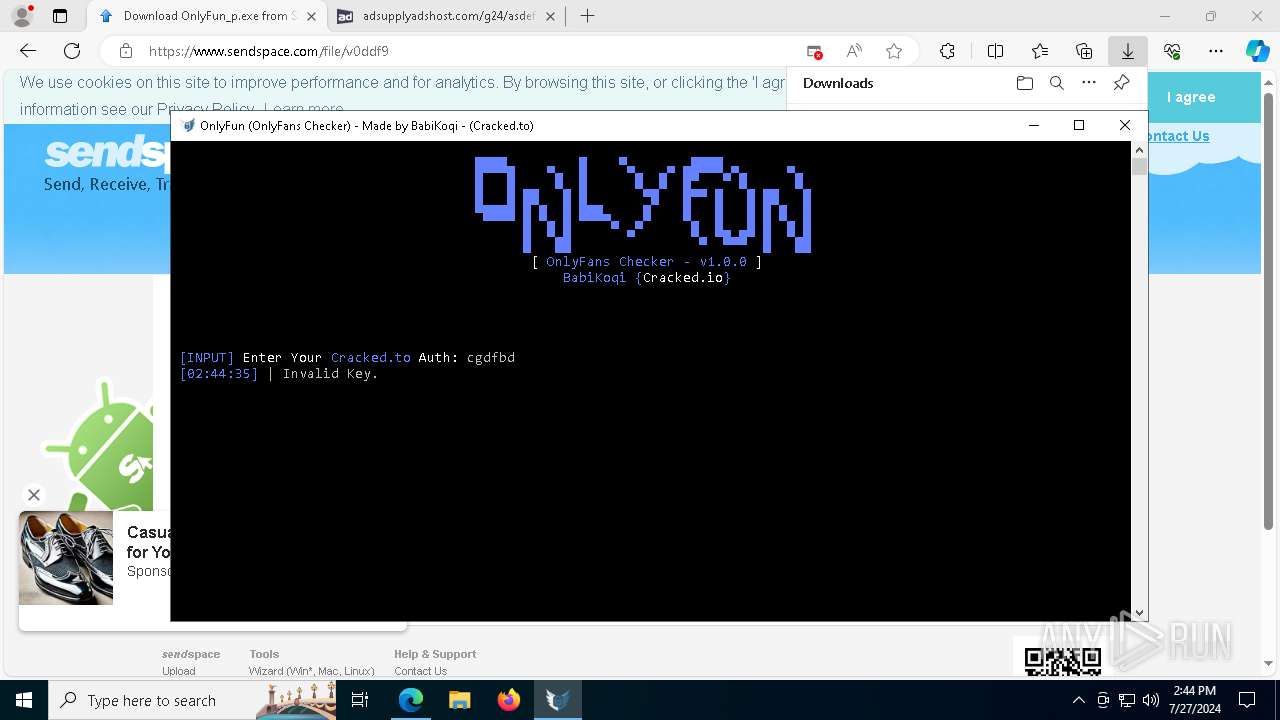Screen dimensions: 1280x720
Task: Activate the Read aloud icon
Action: click(854, 51)
